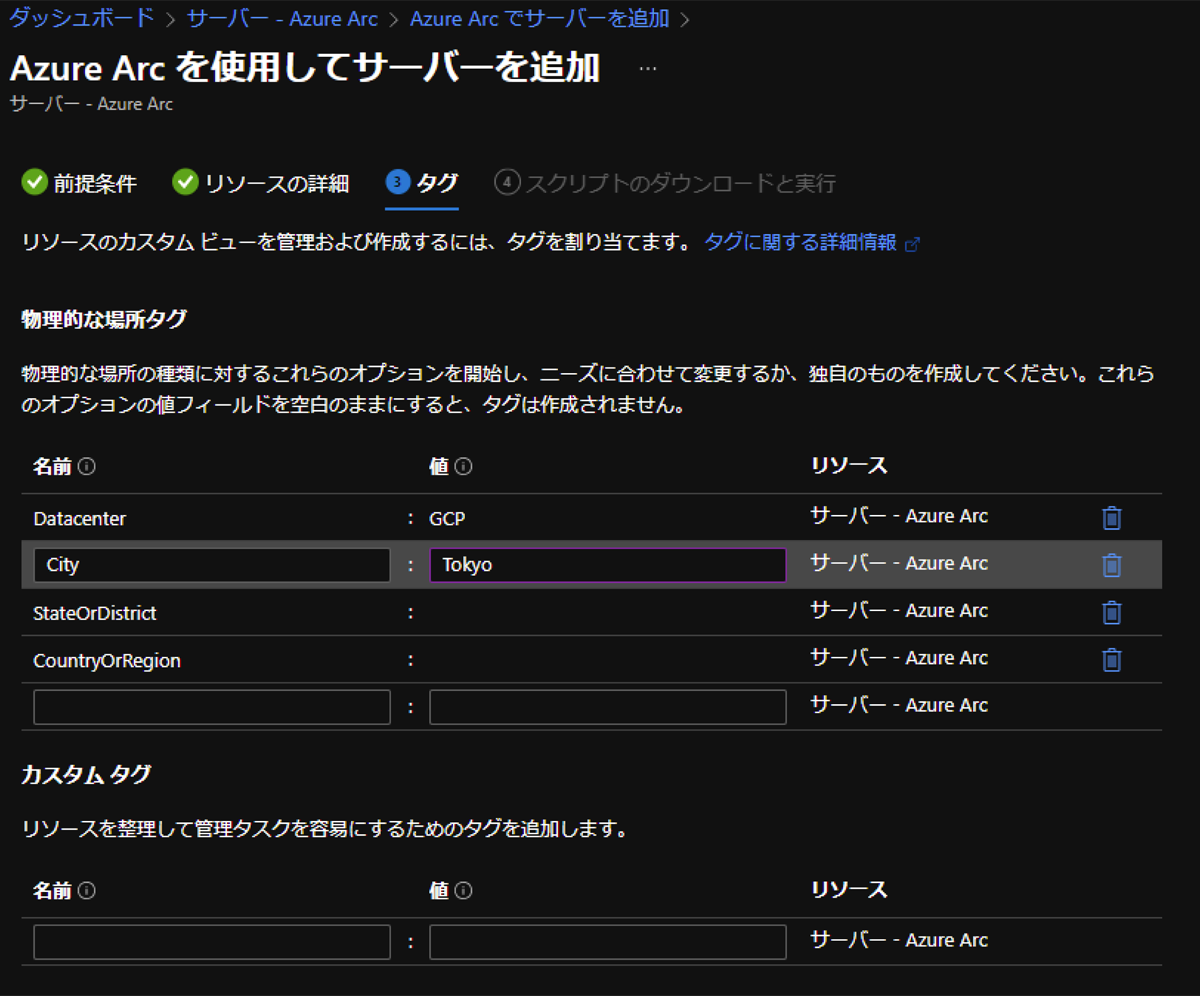
Task: Show info for カスタム タグ 値 column
Action: [463, 890]
